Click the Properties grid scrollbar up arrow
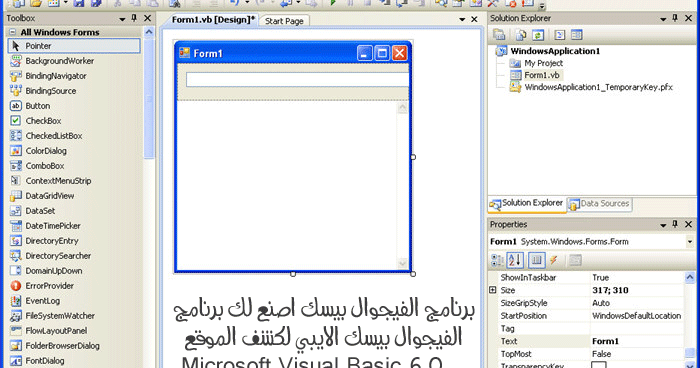700x368 pixels. (690, 277)
